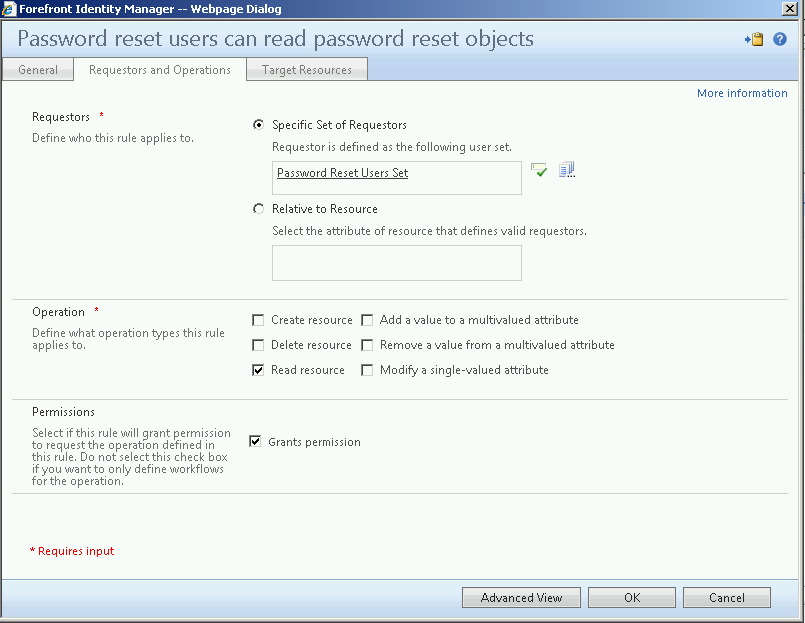Click the 'Permissions' section heading
The height and width of the screenshot is (623, 805).
[x=63, y=412]
